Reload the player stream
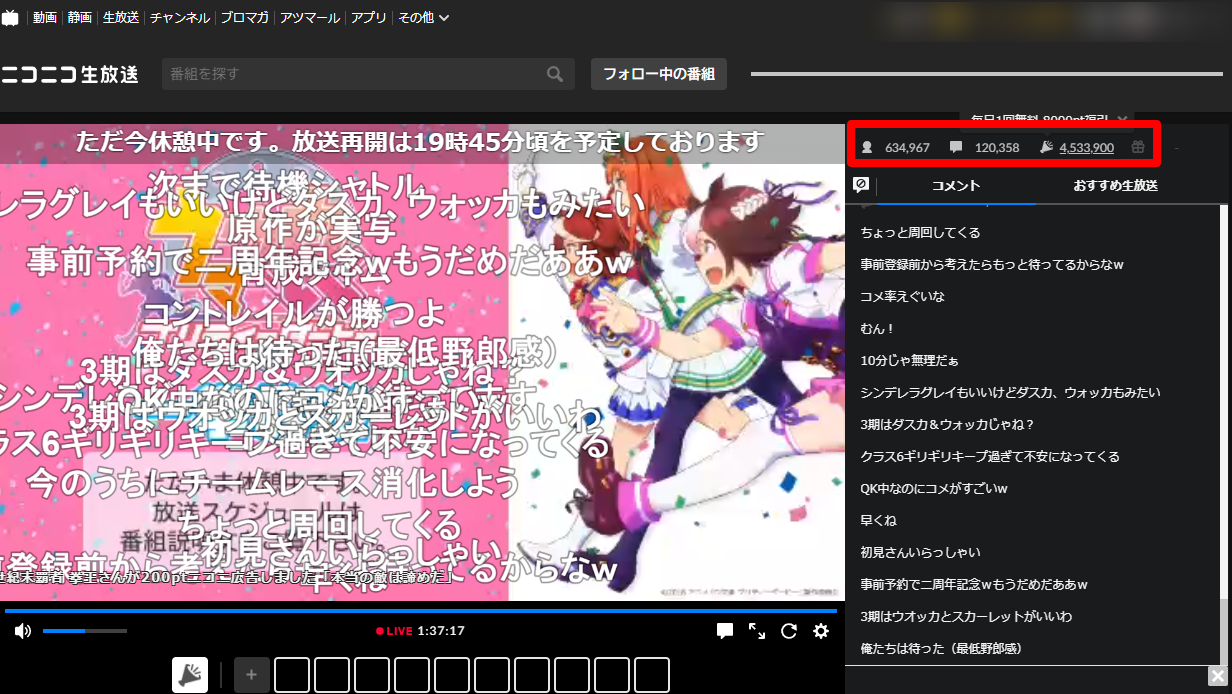 (x=789, y=631)
